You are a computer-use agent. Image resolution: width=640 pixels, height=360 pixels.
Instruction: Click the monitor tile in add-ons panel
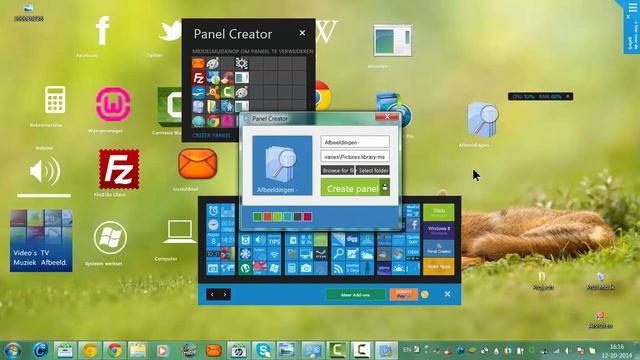pyautogui.click(x=306, y=254)
